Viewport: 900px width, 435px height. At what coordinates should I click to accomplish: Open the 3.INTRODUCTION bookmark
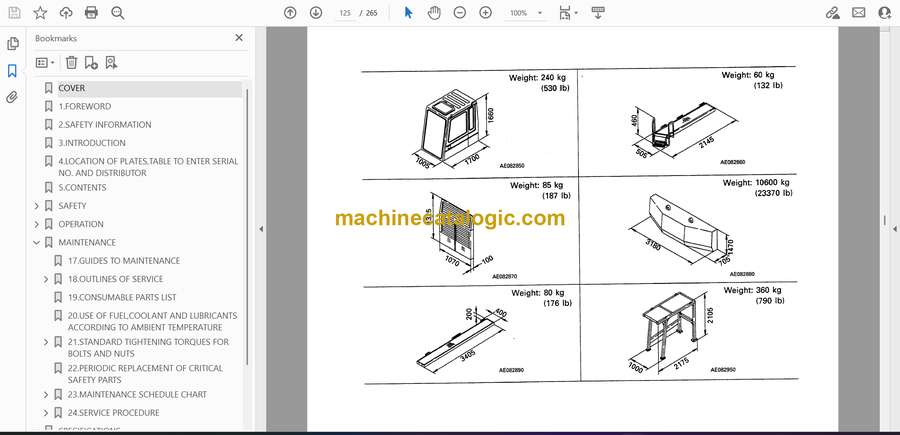tap(92, 143)
